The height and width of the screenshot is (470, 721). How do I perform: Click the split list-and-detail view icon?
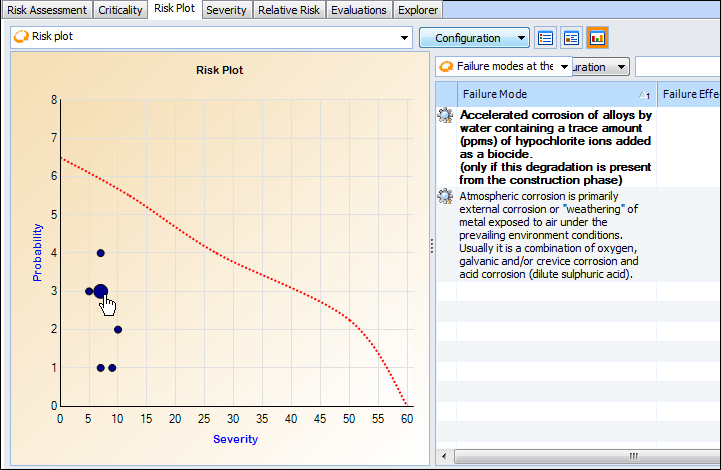click(571, 38)
